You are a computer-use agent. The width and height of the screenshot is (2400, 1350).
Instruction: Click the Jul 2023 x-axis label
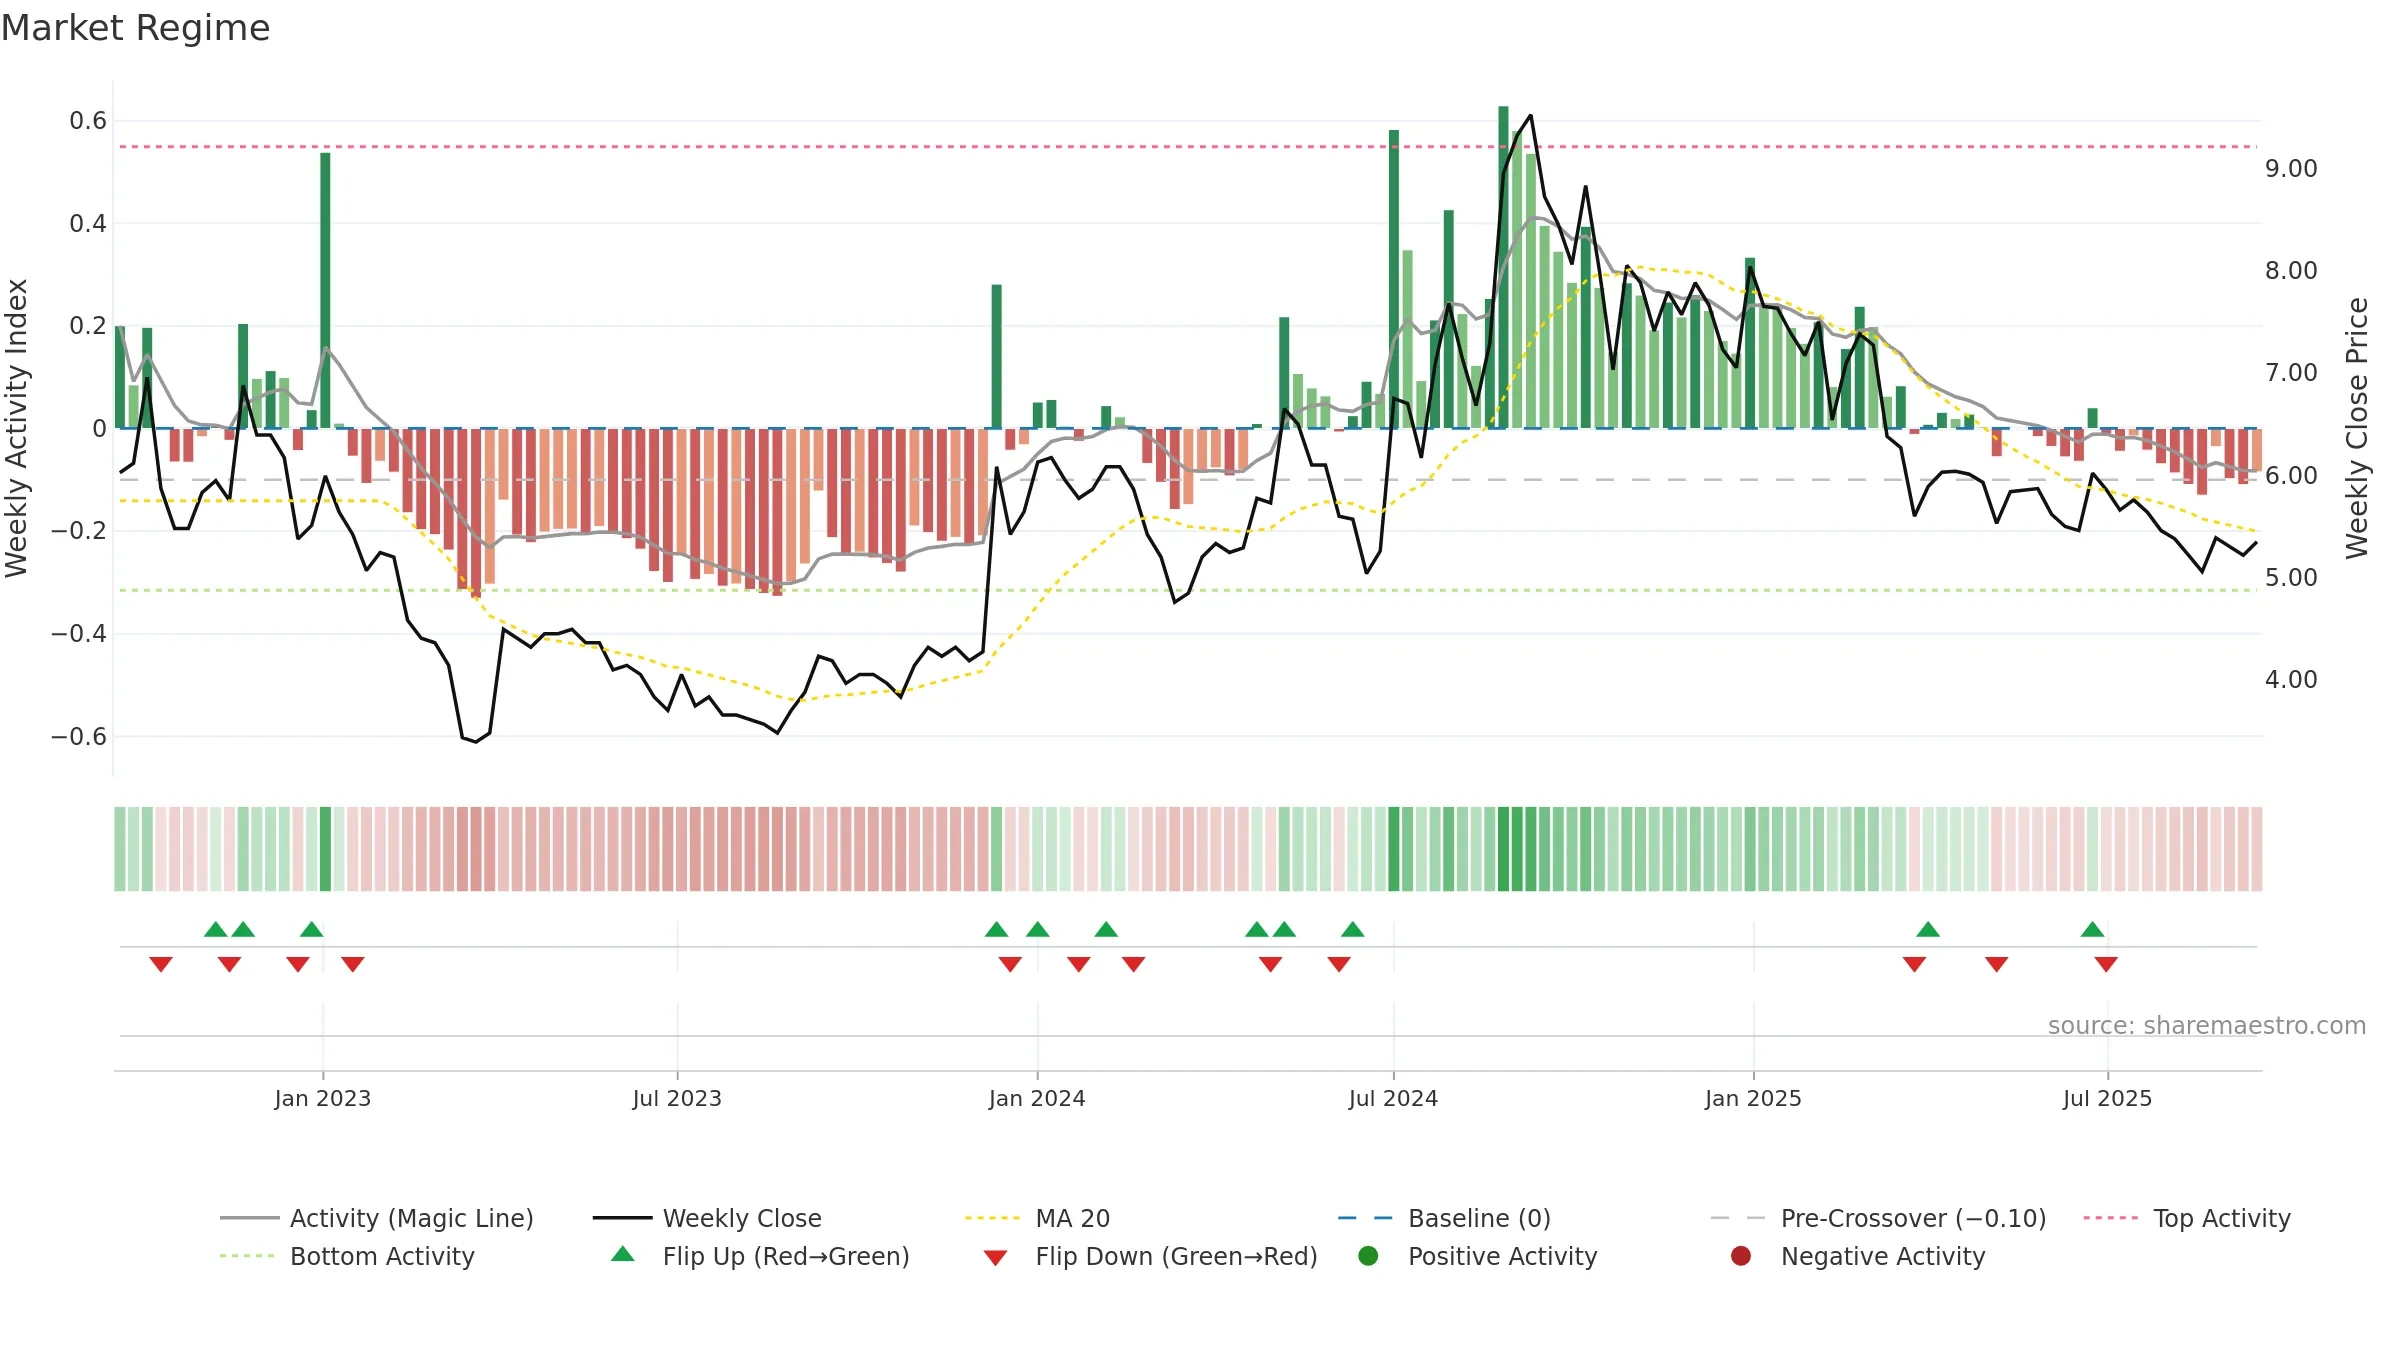(x=677, y=1098)
